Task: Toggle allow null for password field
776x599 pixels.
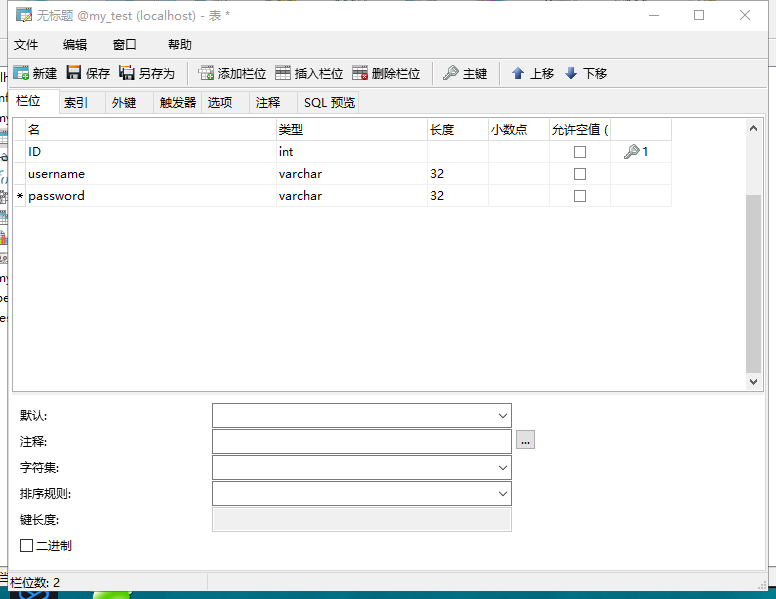Action: (x=580, y=196)
